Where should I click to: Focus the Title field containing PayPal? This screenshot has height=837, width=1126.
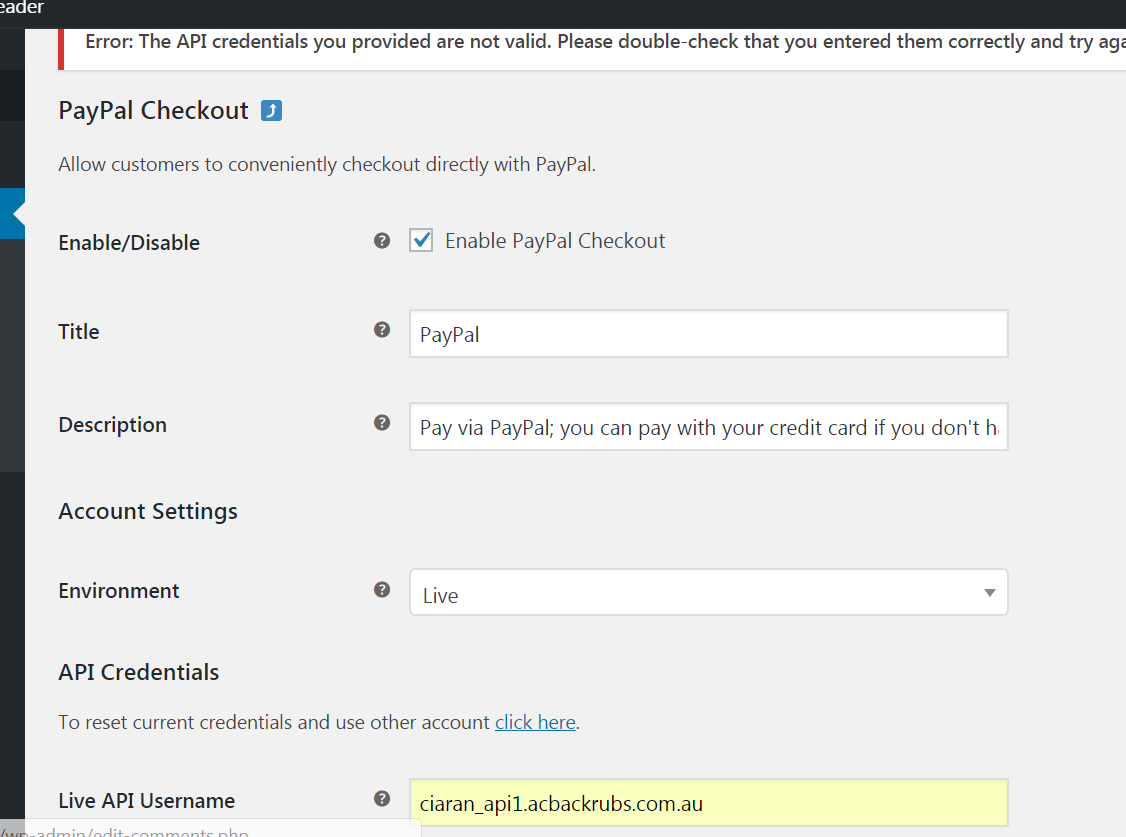pos(708,334)
